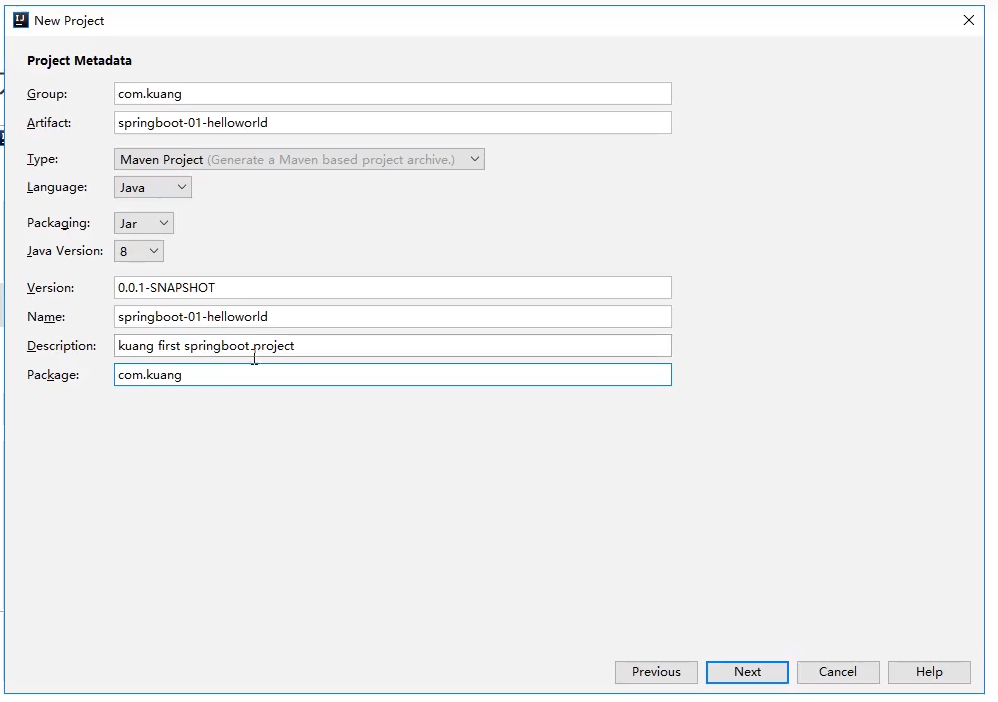
Task: Close the New Project dialog window
Action: [968, 20]
